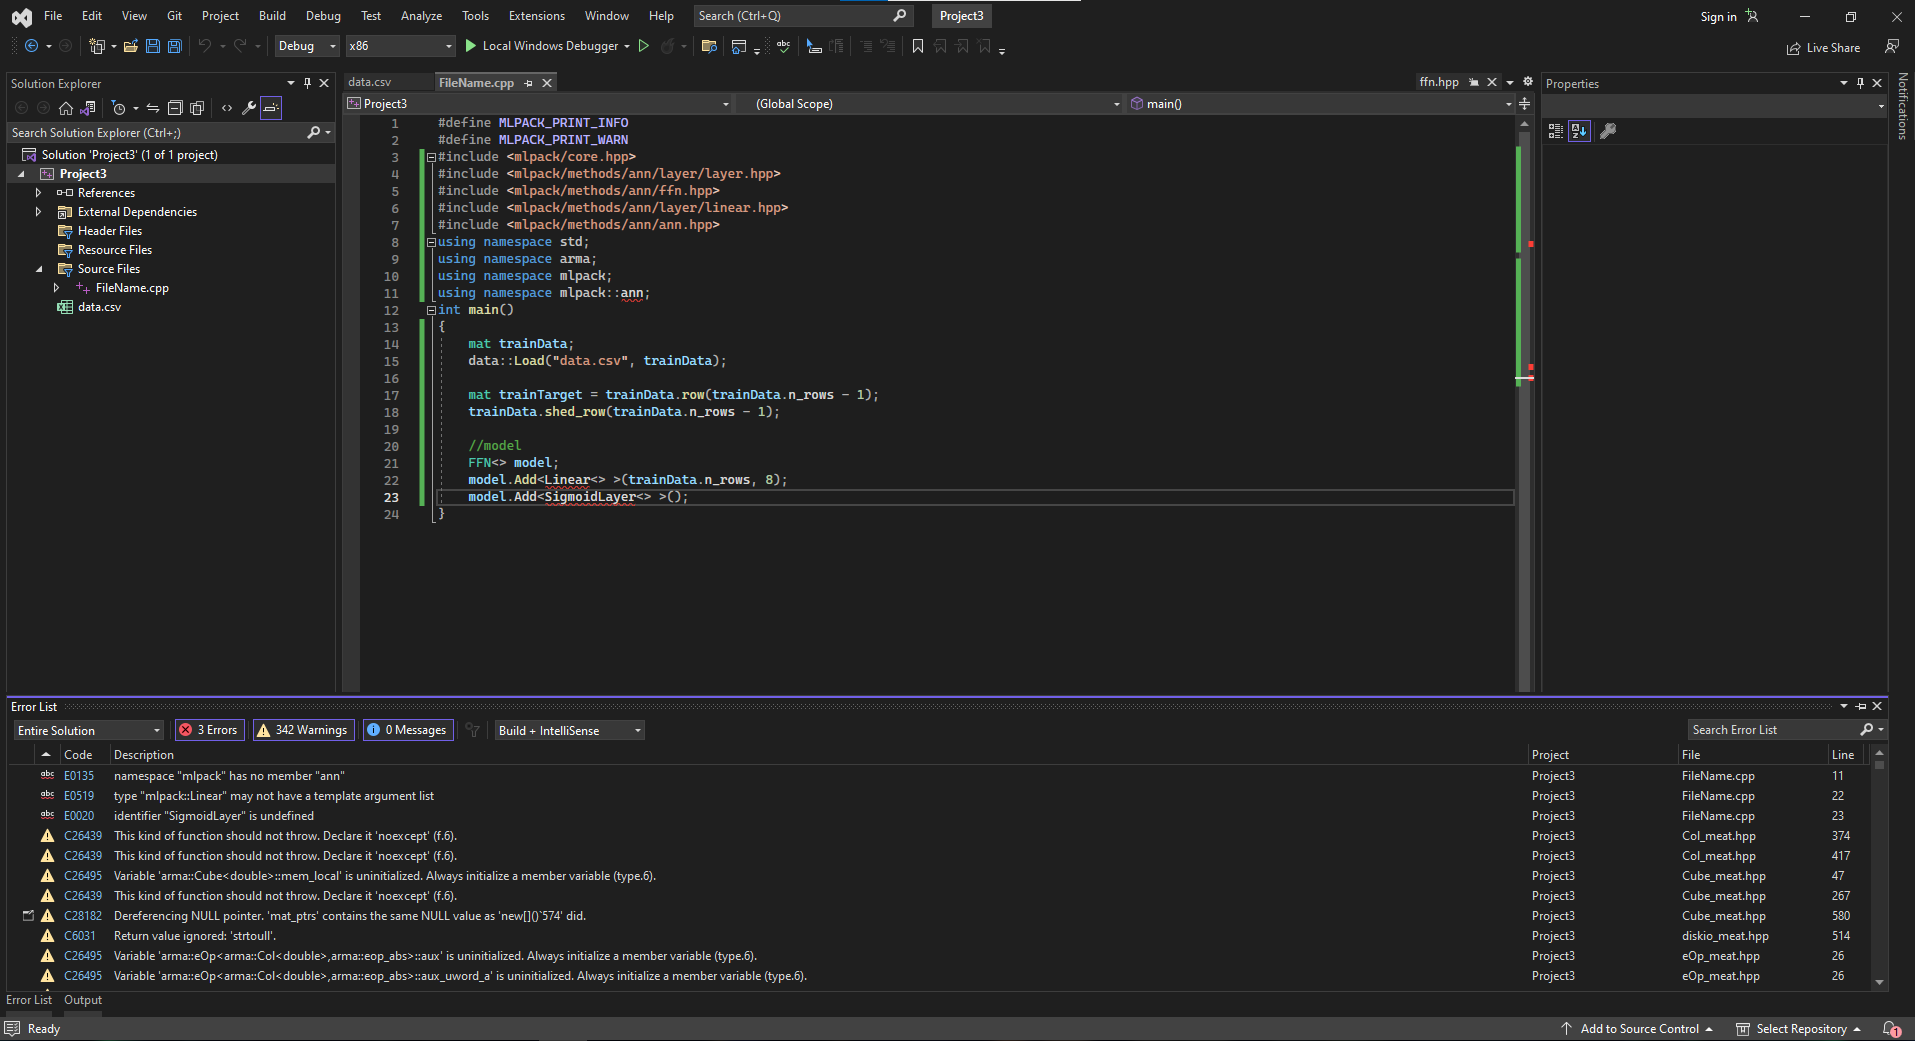The image size is (1915, 1041).
Task: Click the Alphabetical sort icon in Properties
Action: (1579, 131)
